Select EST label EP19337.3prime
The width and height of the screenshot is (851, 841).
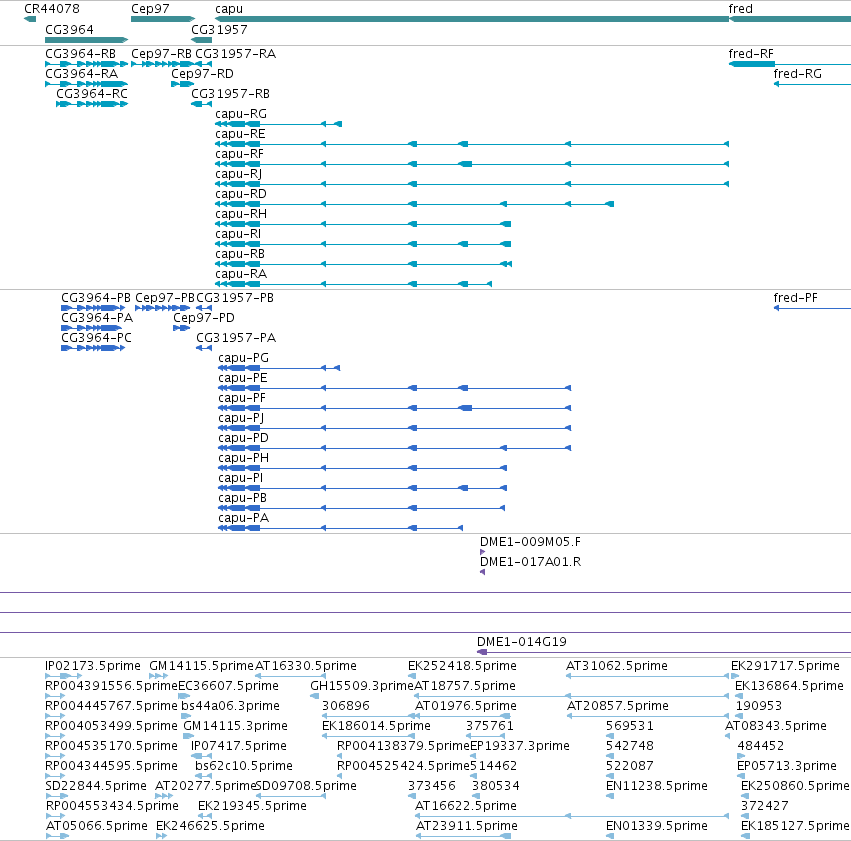click(520, 746)
